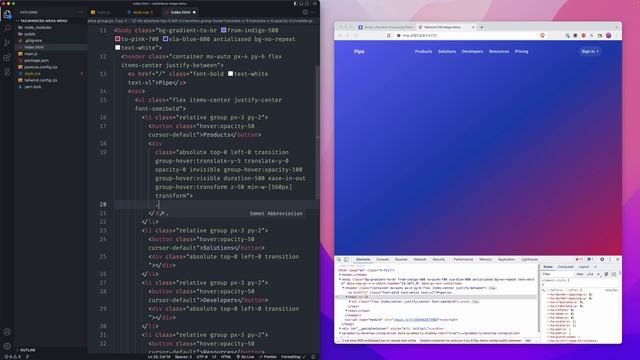Open DevTools settings gear

(602, 260)
